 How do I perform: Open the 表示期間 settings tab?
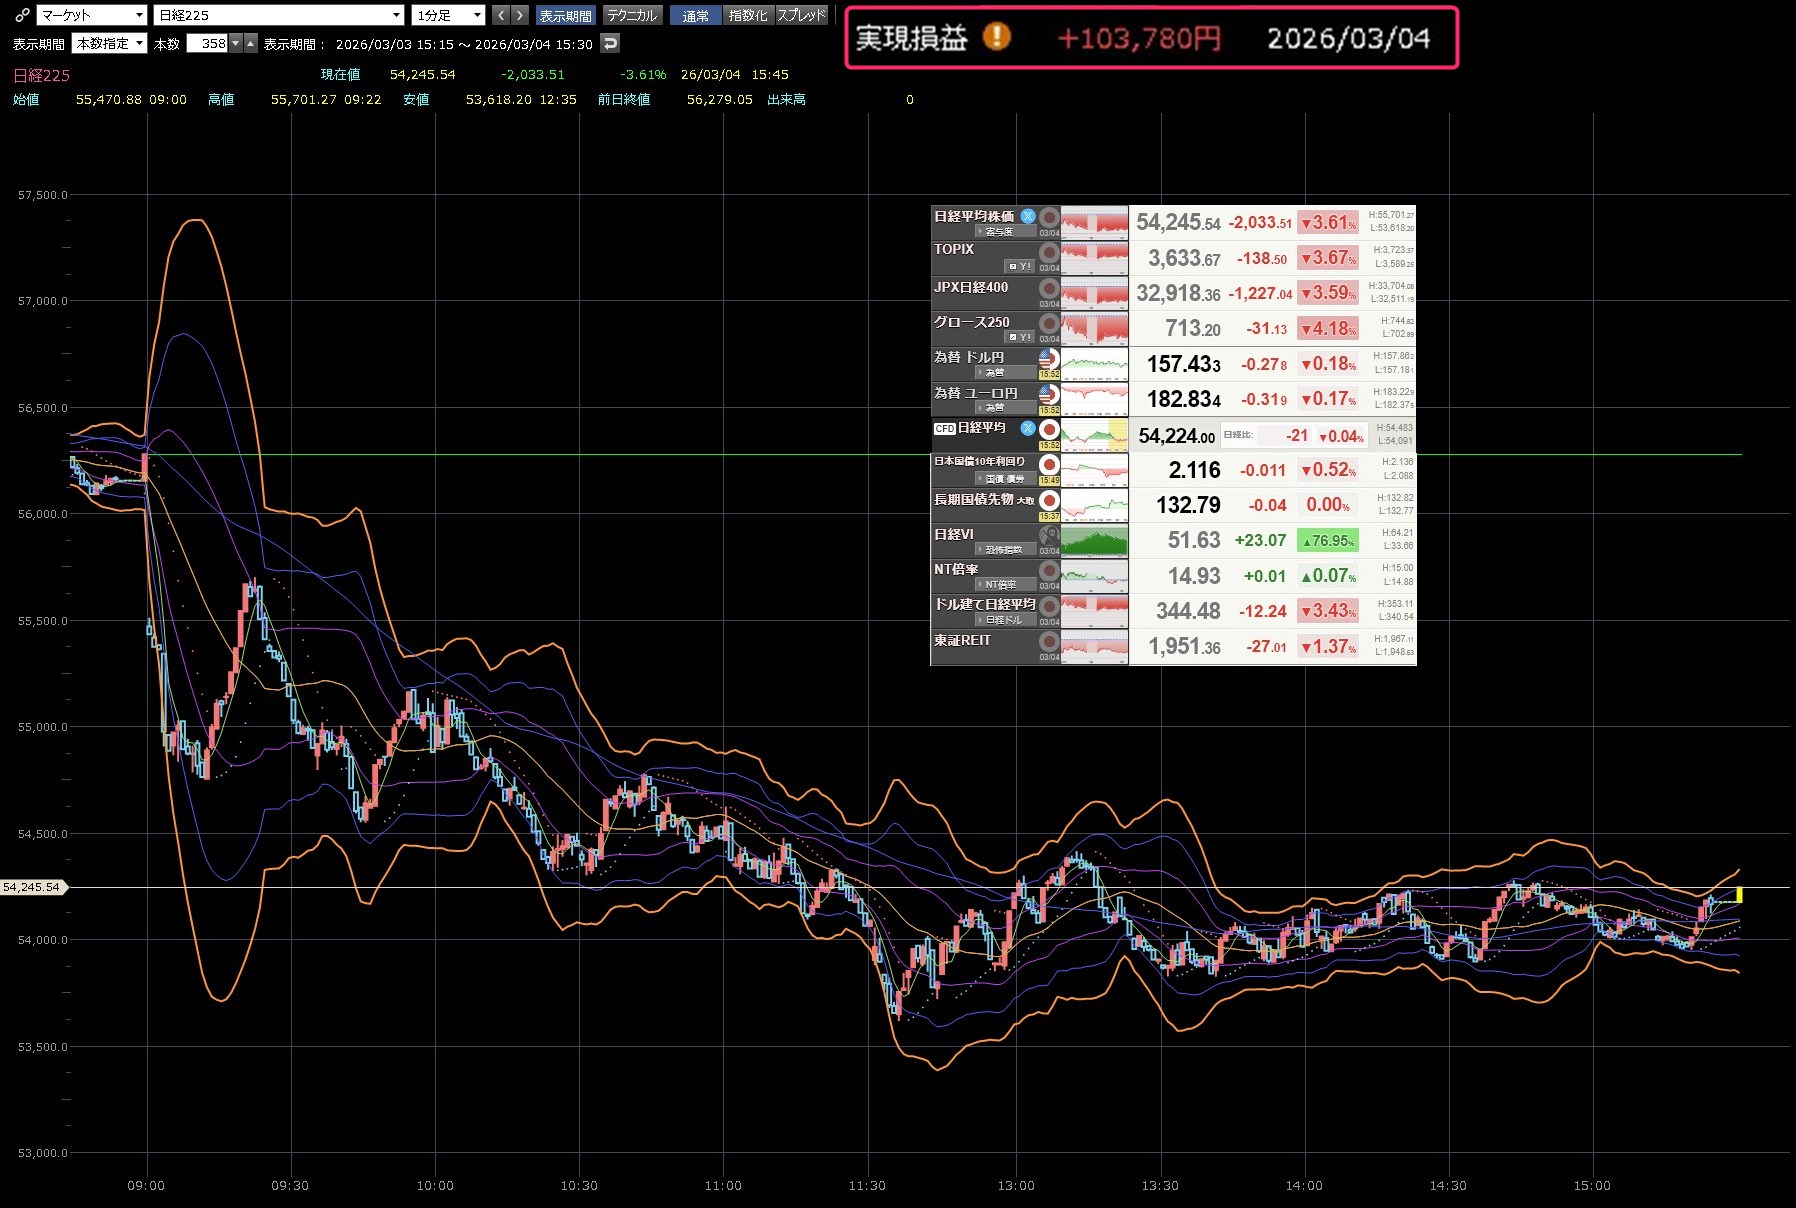click(x=565, y=15)
